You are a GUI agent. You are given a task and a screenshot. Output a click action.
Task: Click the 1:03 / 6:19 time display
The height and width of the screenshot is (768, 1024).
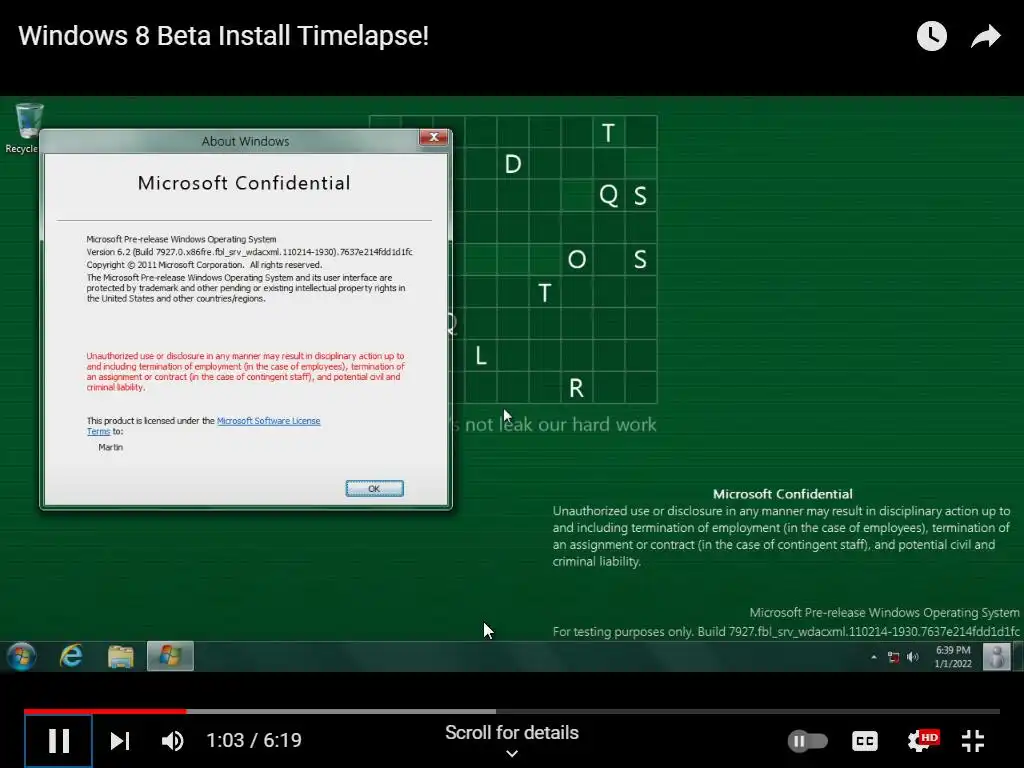click(x=254, y=740)
